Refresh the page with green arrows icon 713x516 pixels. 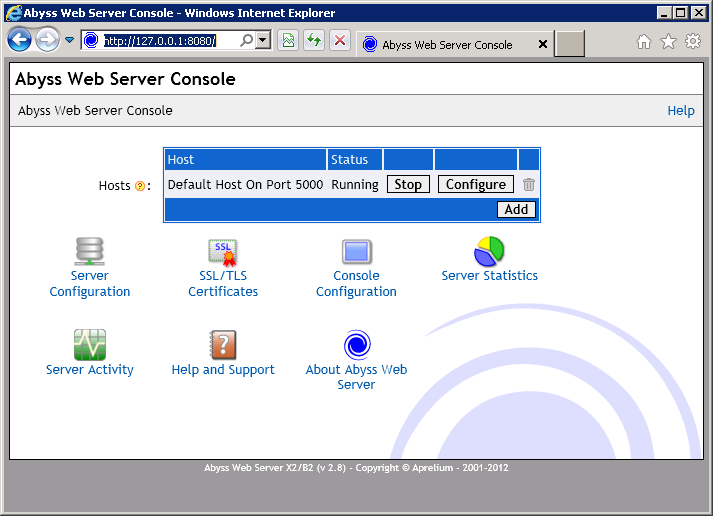[314, 40]
